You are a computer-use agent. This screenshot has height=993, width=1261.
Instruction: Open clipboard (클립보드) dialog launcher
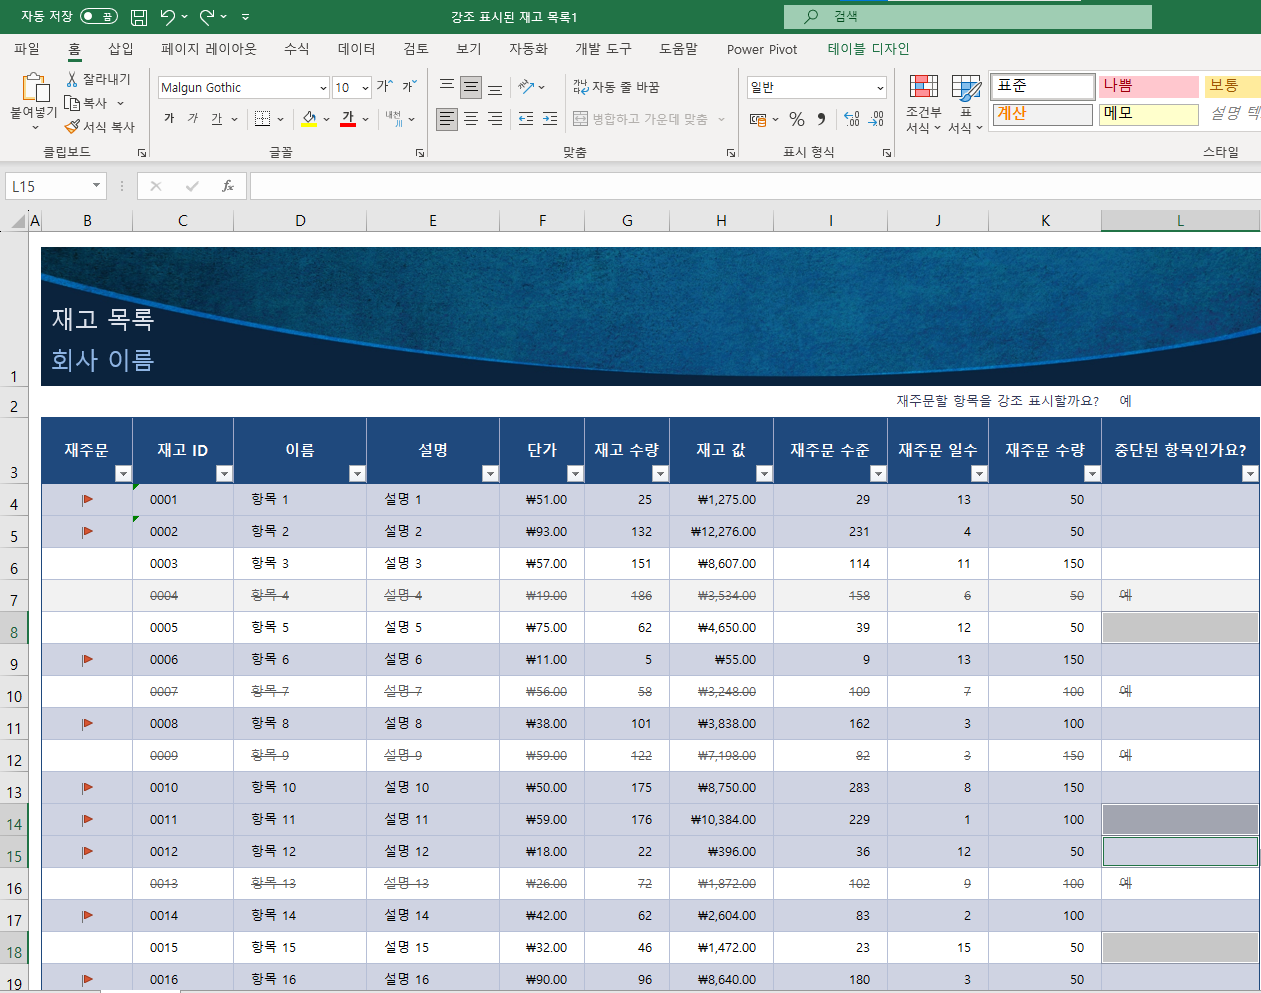pos(142,153)
